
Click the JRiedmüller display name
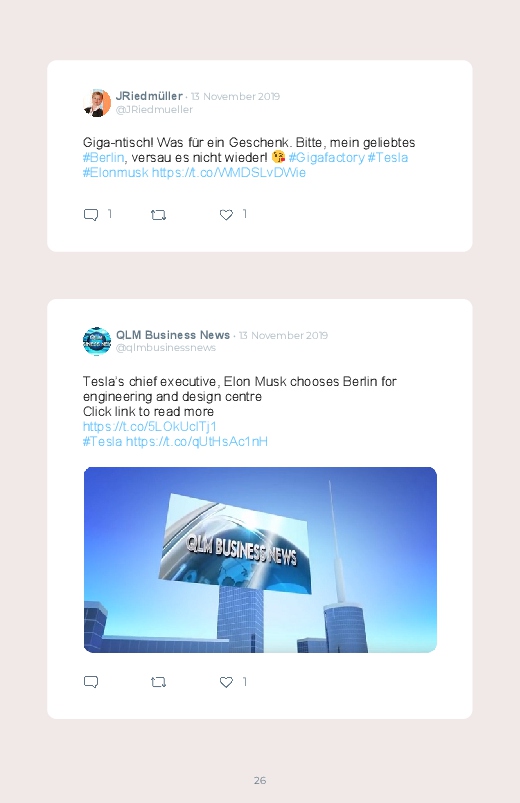tap(149, 96)
